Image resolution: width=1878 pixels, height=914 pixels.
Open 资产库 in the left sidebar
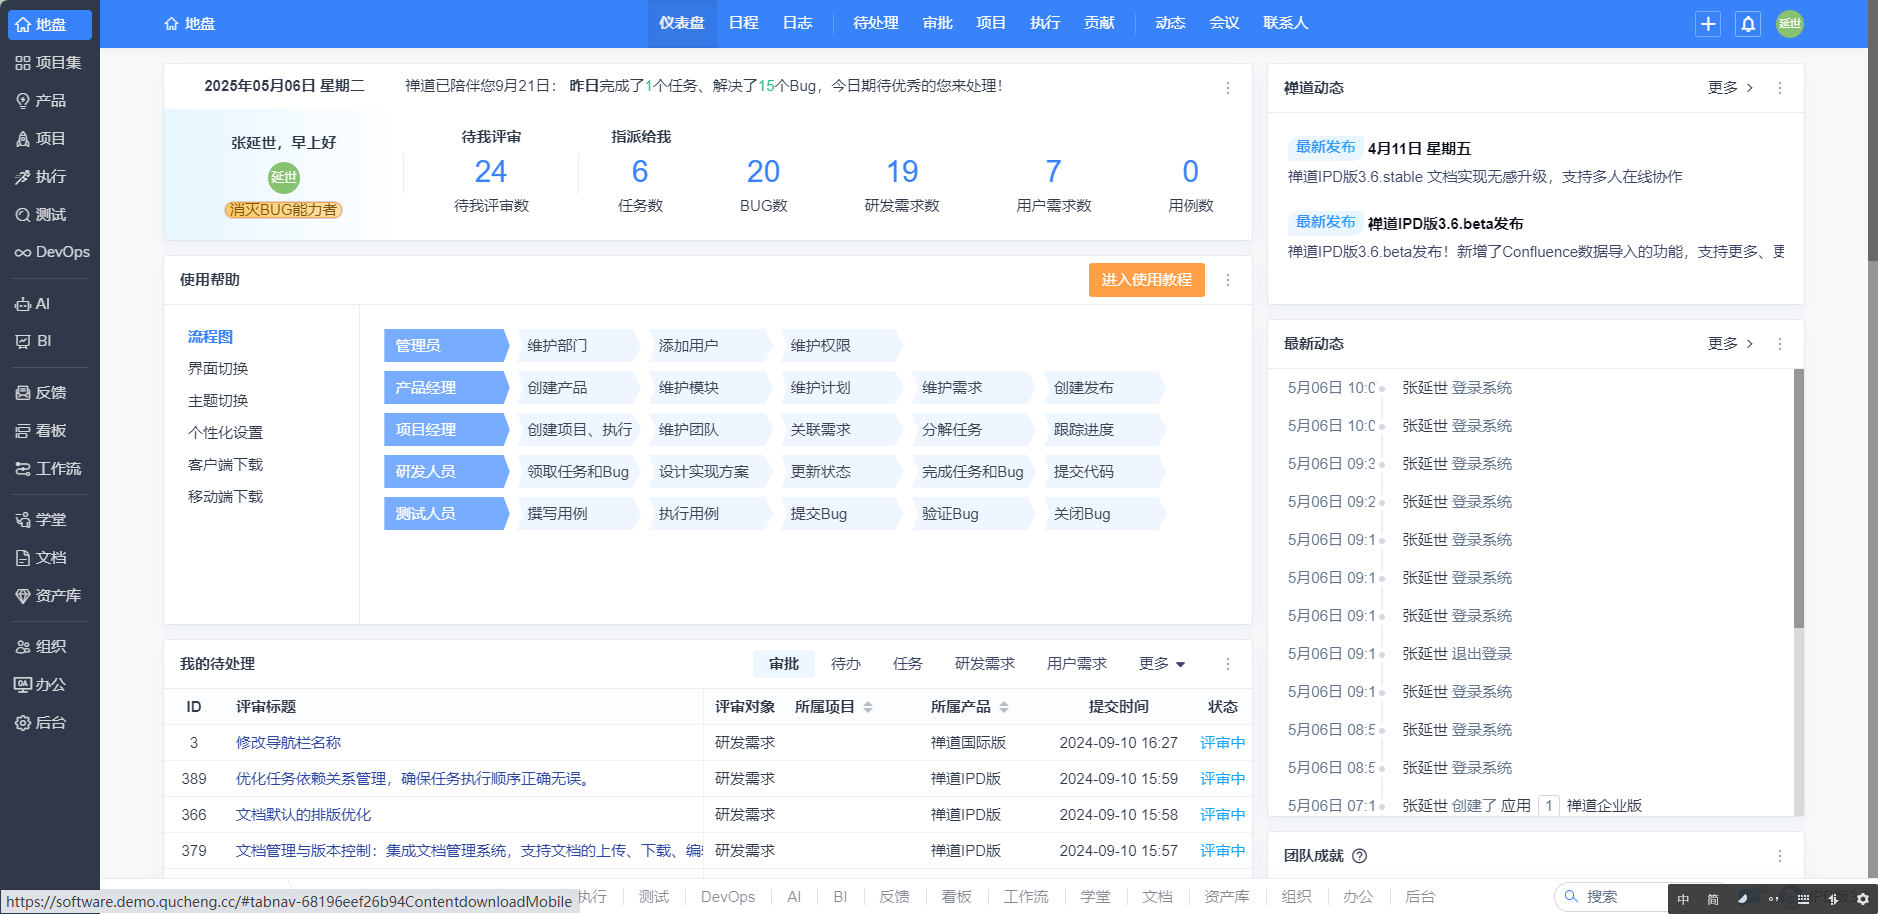[x=49, y=595]
